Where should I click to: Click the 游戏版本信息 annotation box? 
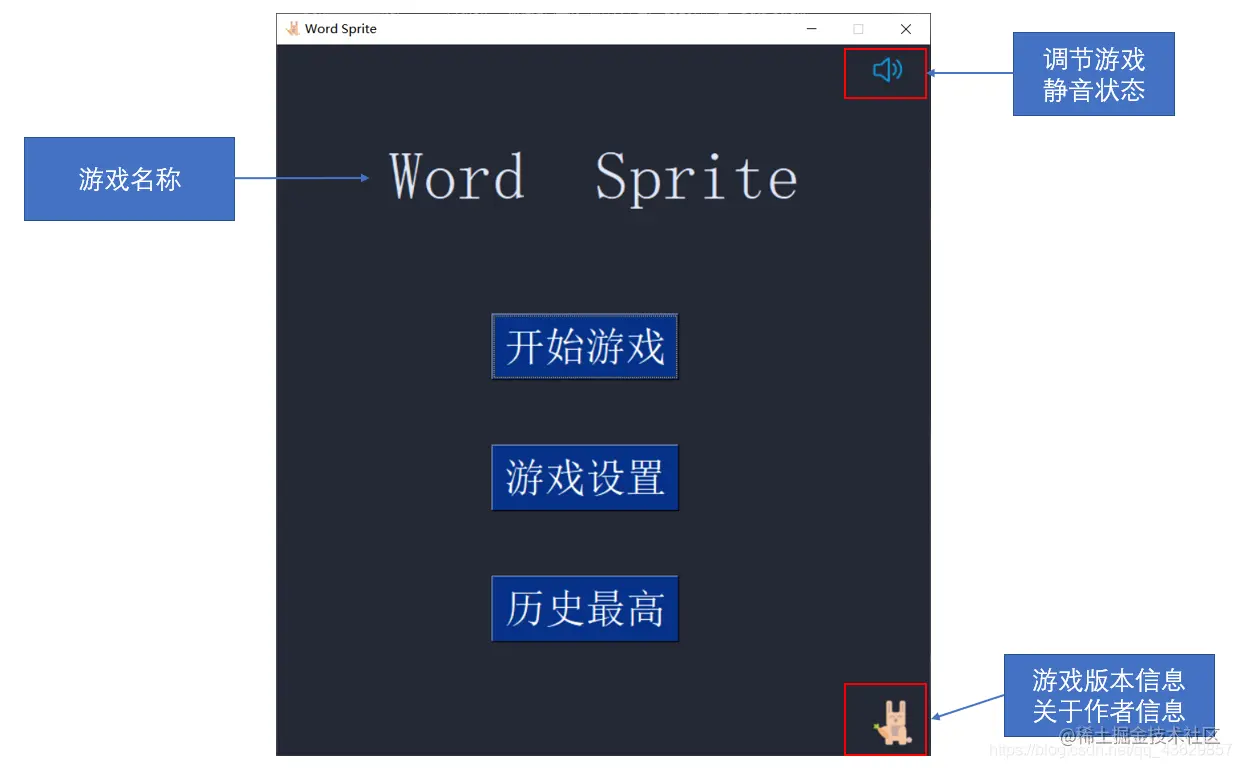(x=1110, y=696)
